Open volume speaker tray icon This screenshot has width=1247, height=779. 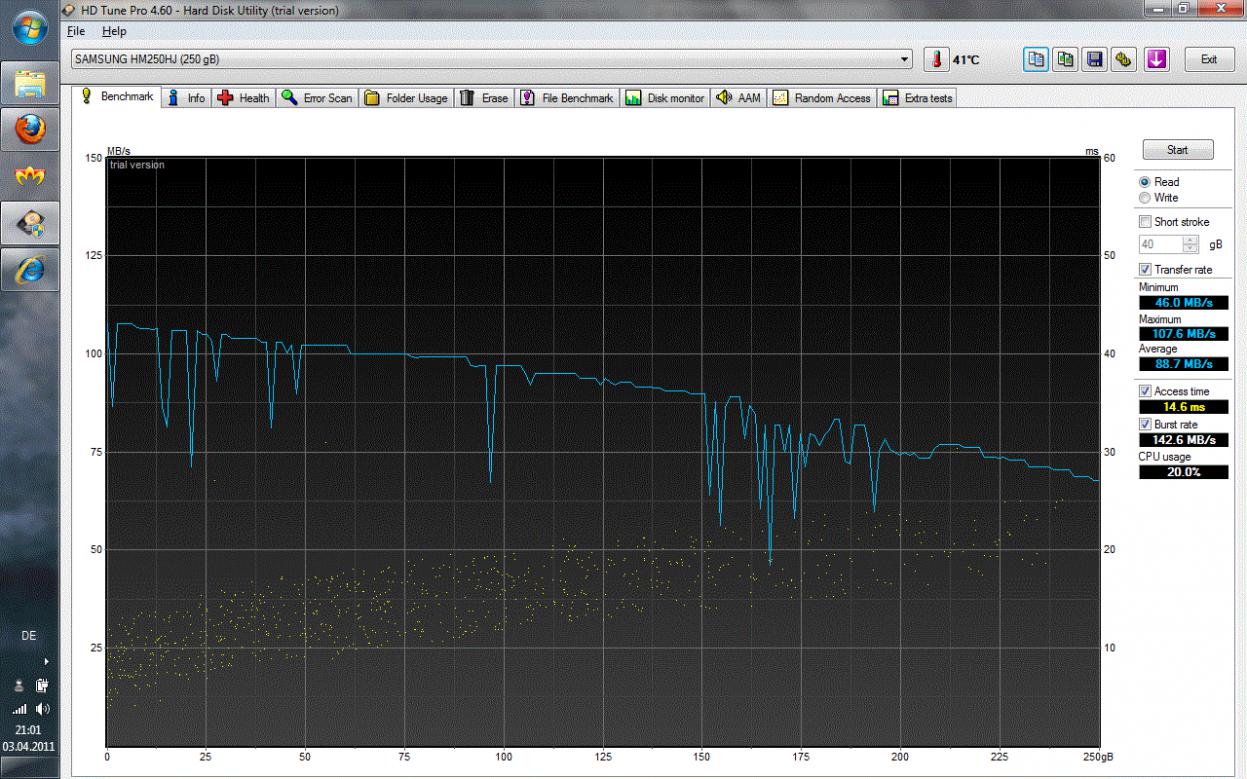[42, 710]
